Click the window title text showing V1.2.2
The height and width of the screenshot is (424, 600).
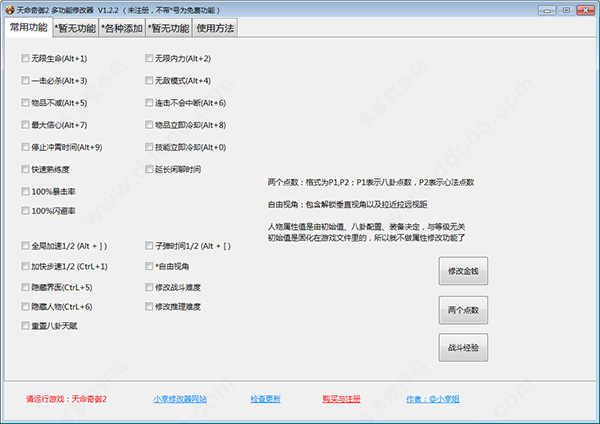(119, 10)
